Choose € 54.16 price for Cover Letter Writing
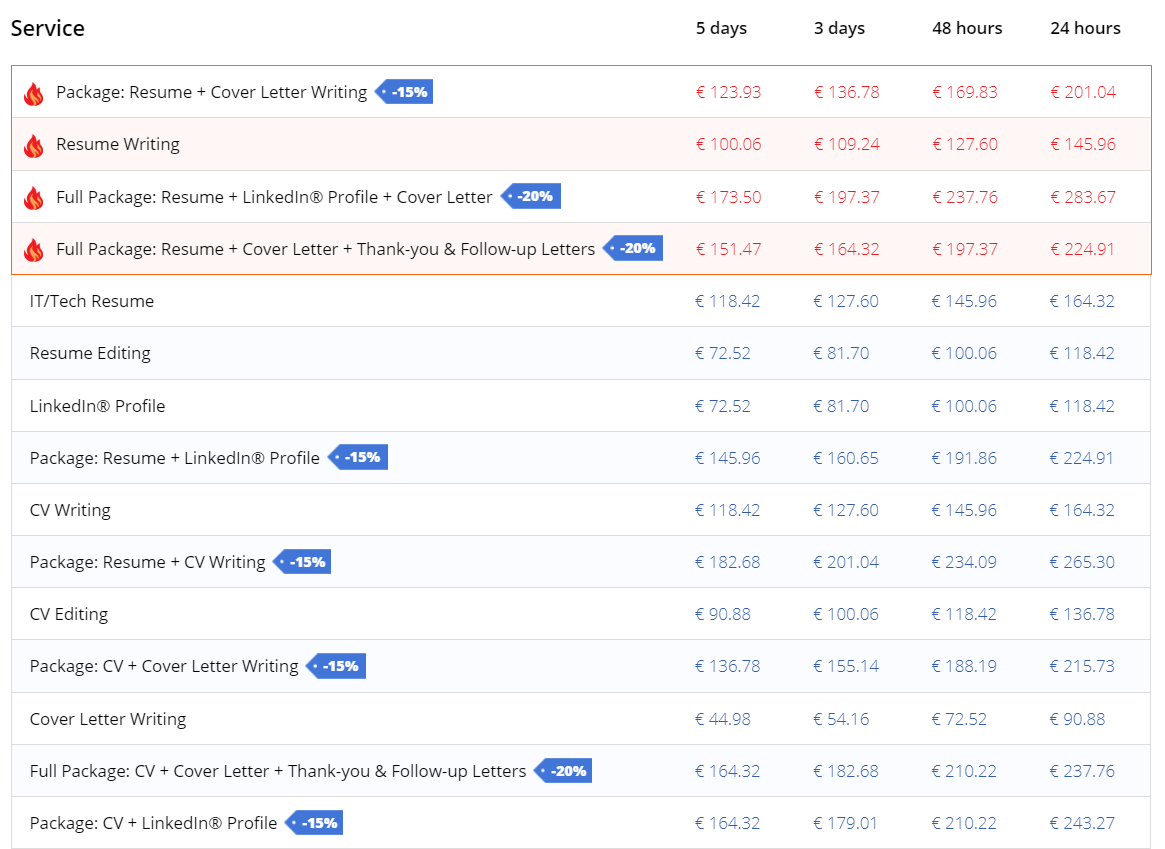This screenshot has height=849, width=1165. click(840, 718)
